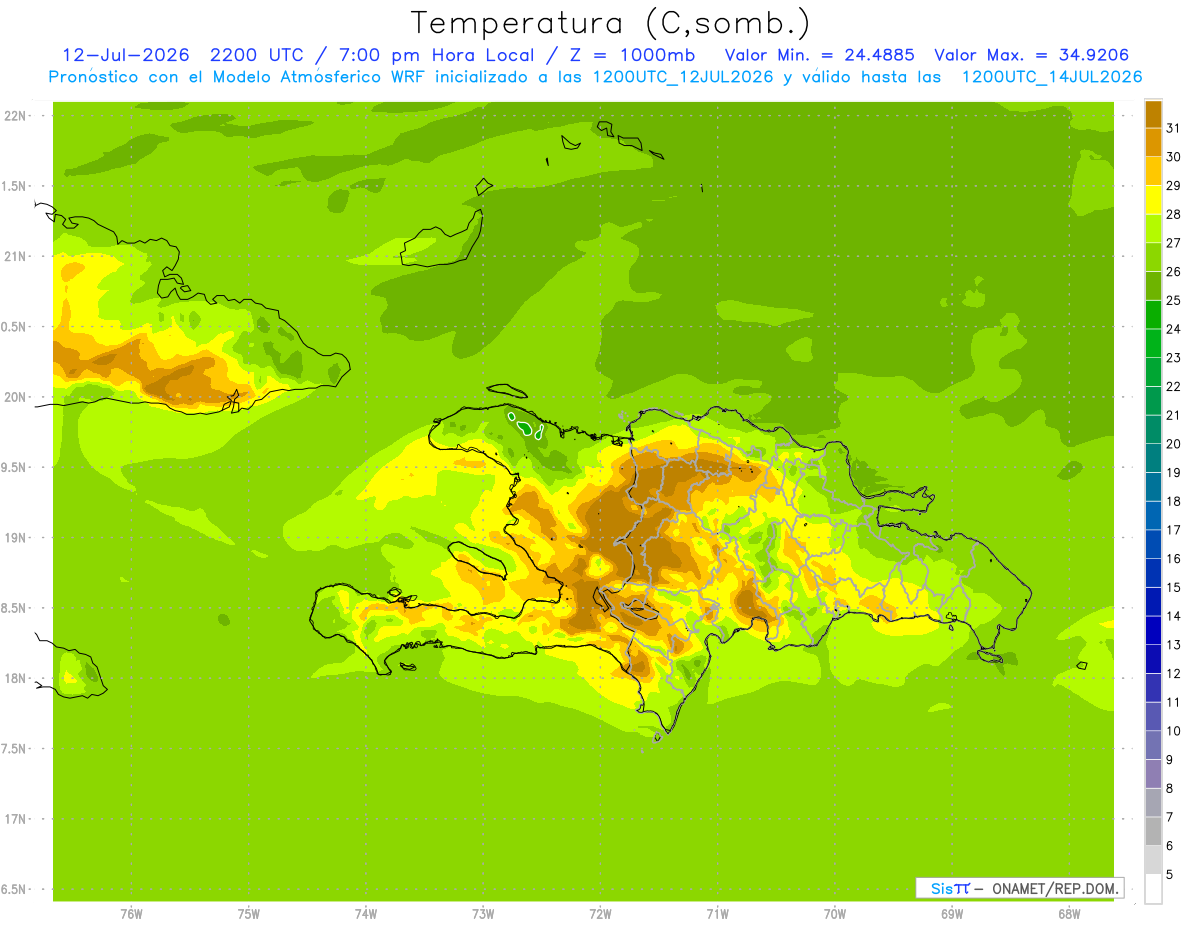Click the 19N latitude axis label

(x=17, y=538)
